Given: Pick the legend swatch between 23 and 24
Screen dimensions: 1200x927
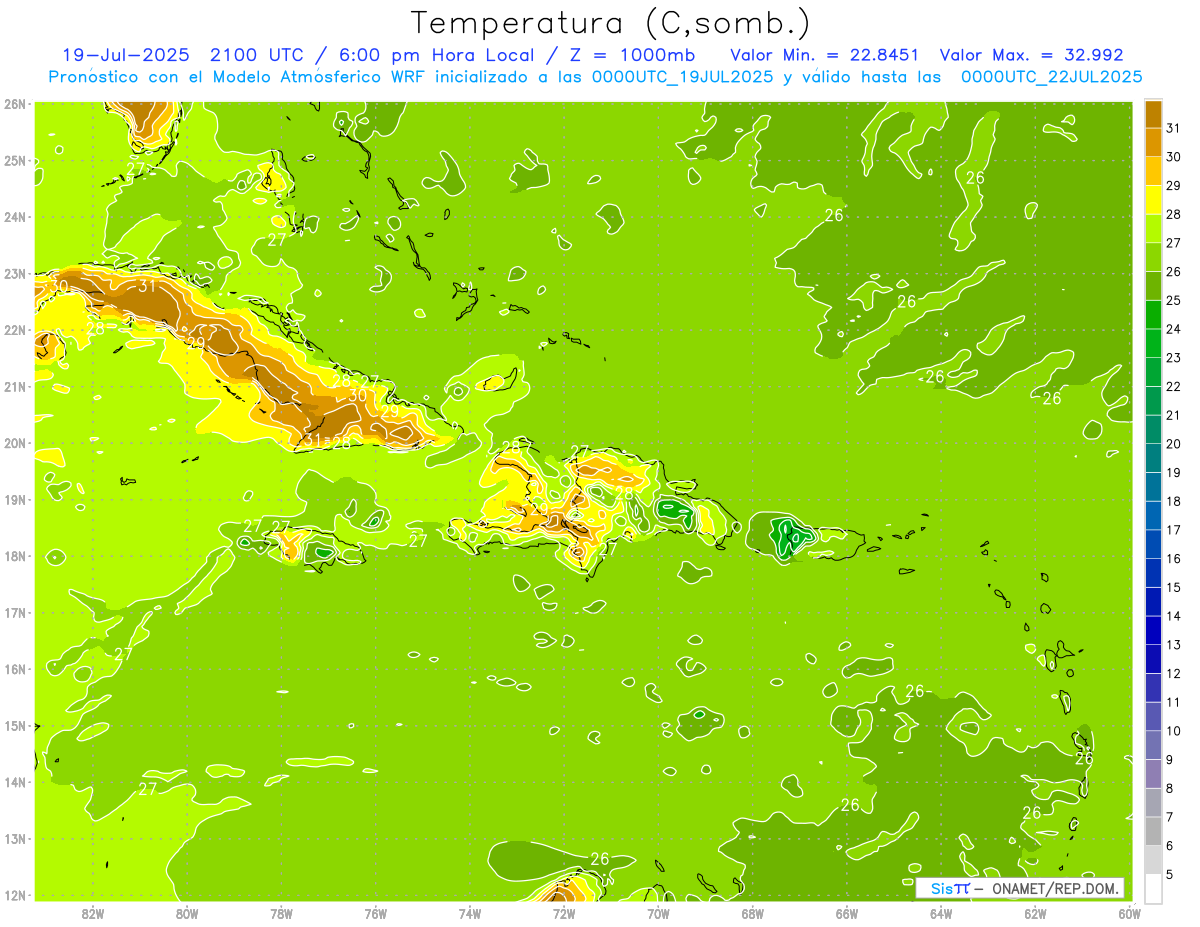Looking at the screenshot, I should point(1154,343).
